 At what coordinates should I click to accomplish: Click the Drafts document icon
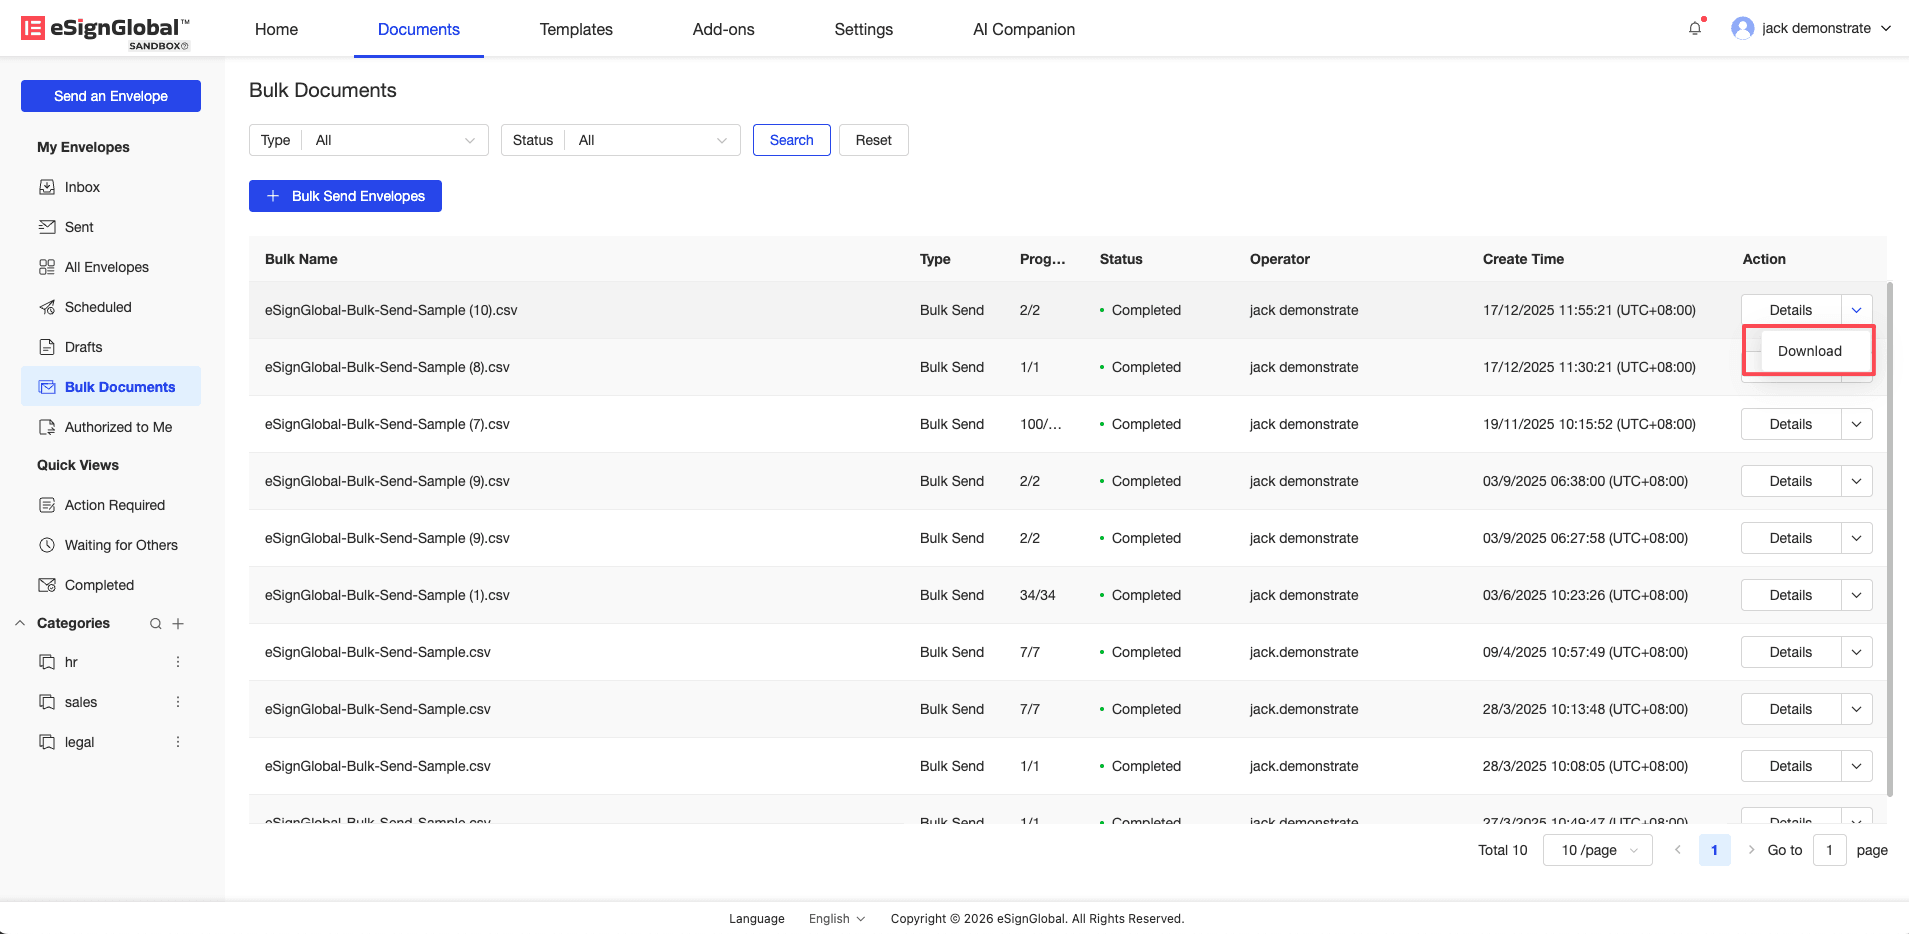point(47,347)
